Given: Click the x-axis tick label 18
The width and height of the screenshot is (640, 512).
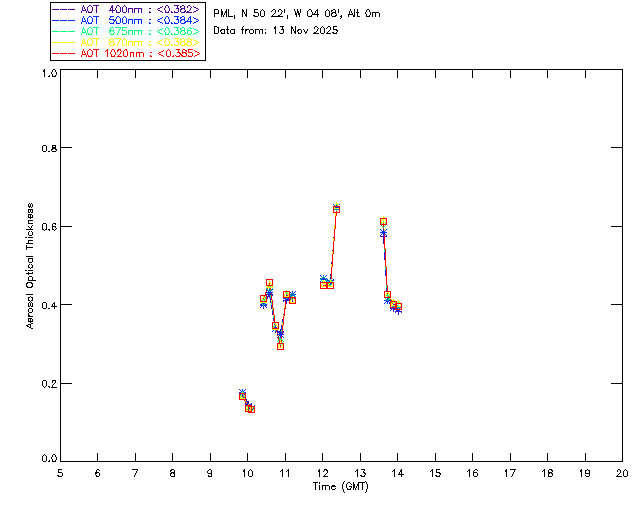Looking at the screenshot, I should [x=547, y=473].
